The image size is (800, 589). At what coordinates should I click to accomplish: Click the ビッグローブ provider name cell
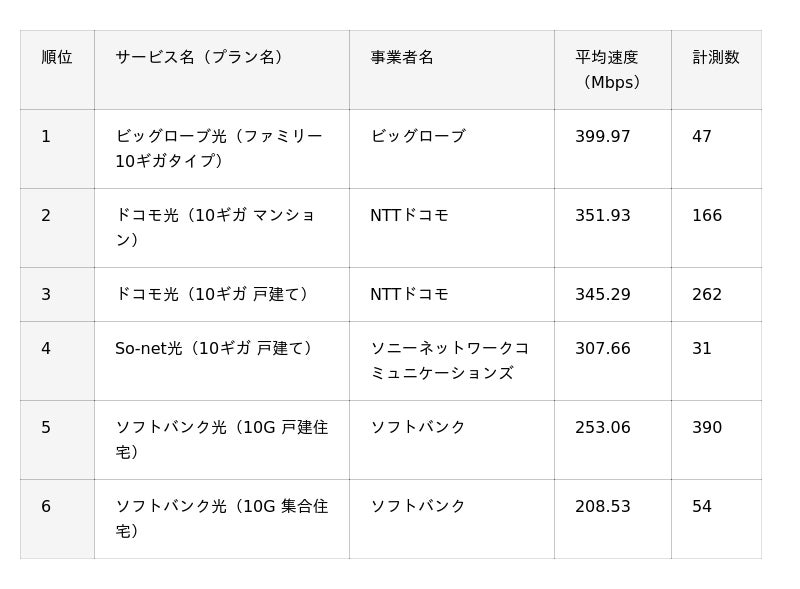coord(452,149)
